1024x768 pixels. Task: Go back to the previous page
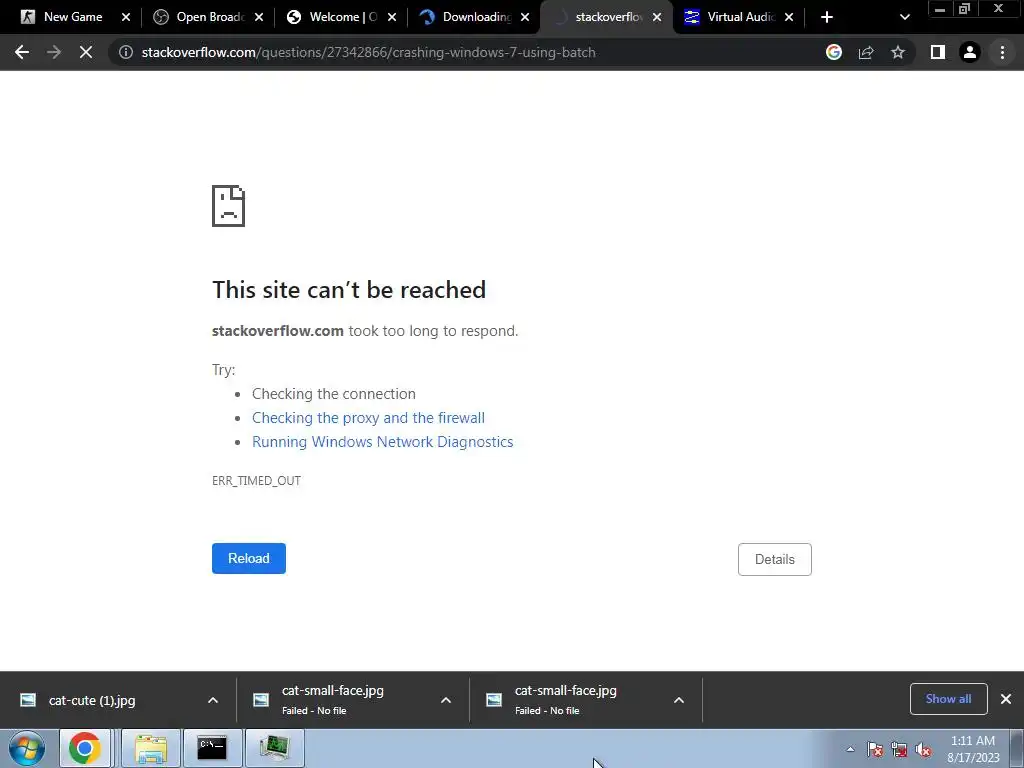pyautogui.click(x=22, y=52)
